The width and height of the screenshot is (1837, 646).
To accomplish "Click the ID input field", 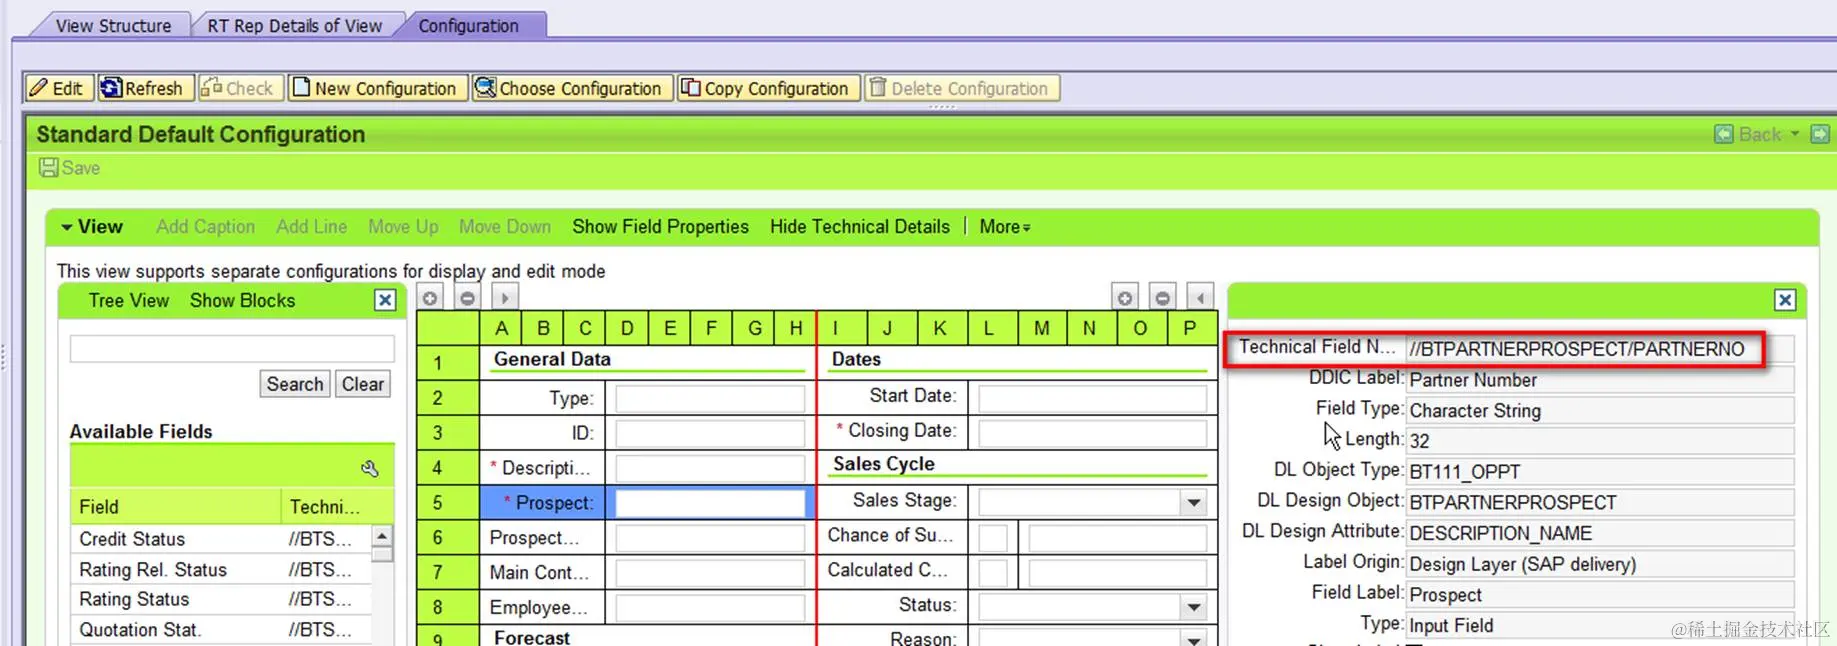I will click(710, 433).
